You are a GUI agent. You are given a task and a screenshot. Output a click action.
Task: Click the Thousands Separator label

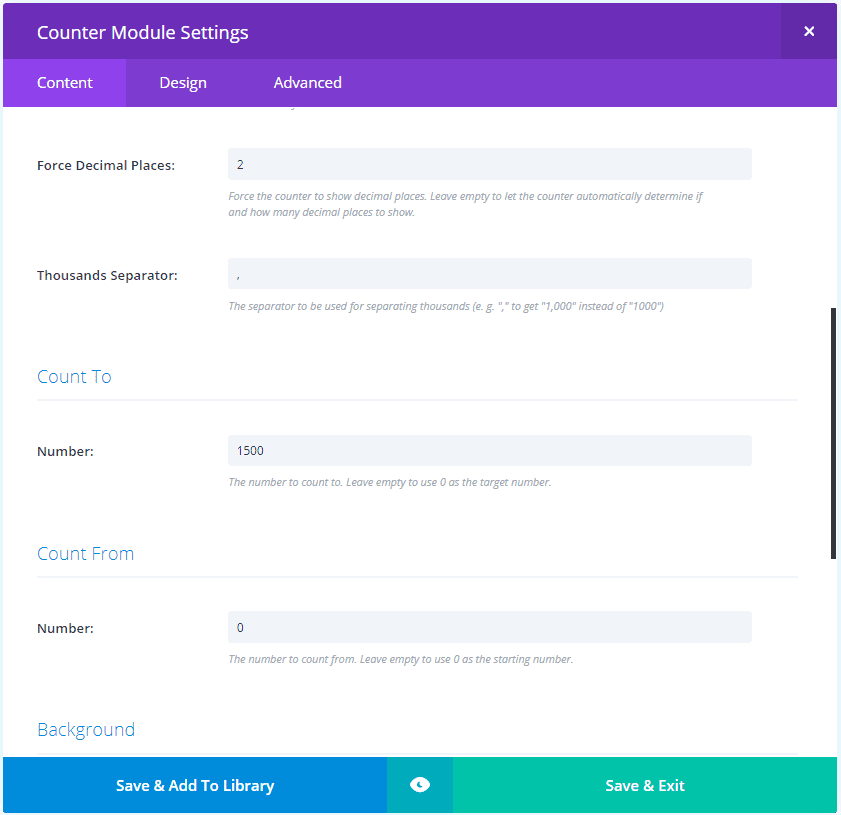[x=107, y=275]
